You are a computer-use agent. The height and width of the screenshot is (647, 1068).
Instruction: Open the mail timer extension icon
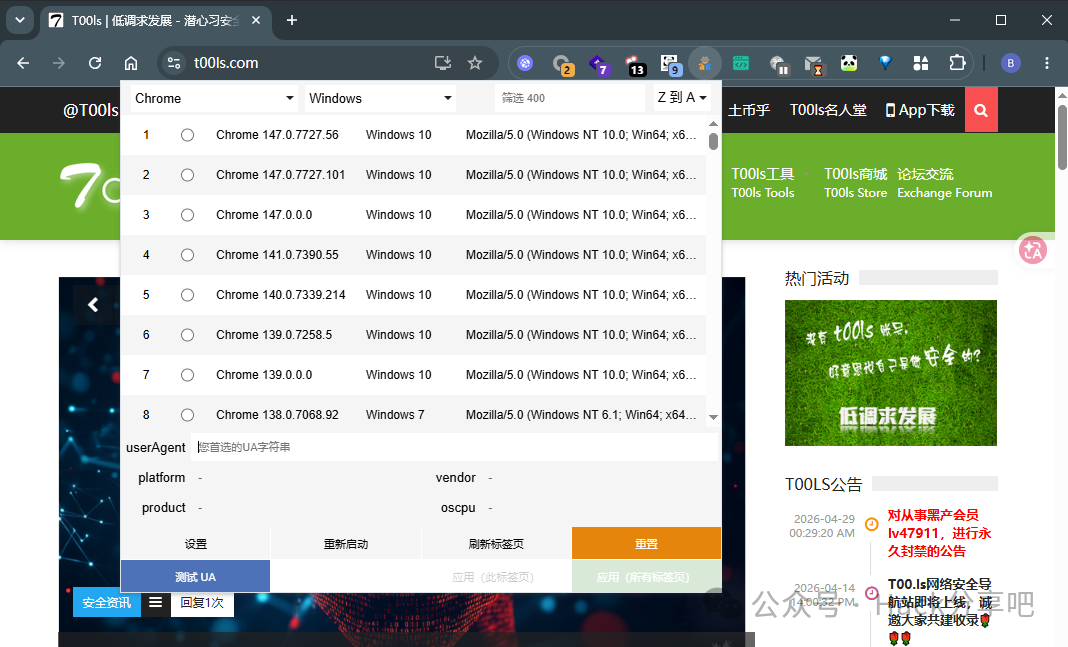click(814, 65)
